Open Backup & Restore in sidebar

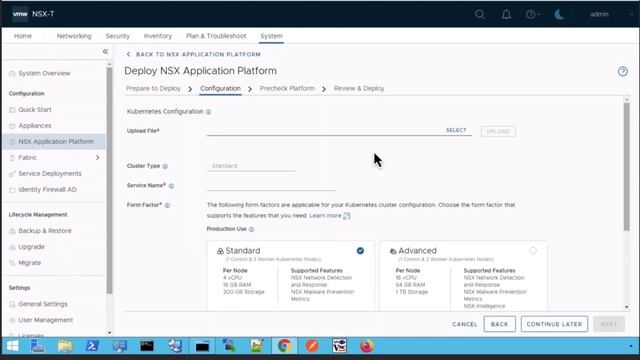pos(45,231)
